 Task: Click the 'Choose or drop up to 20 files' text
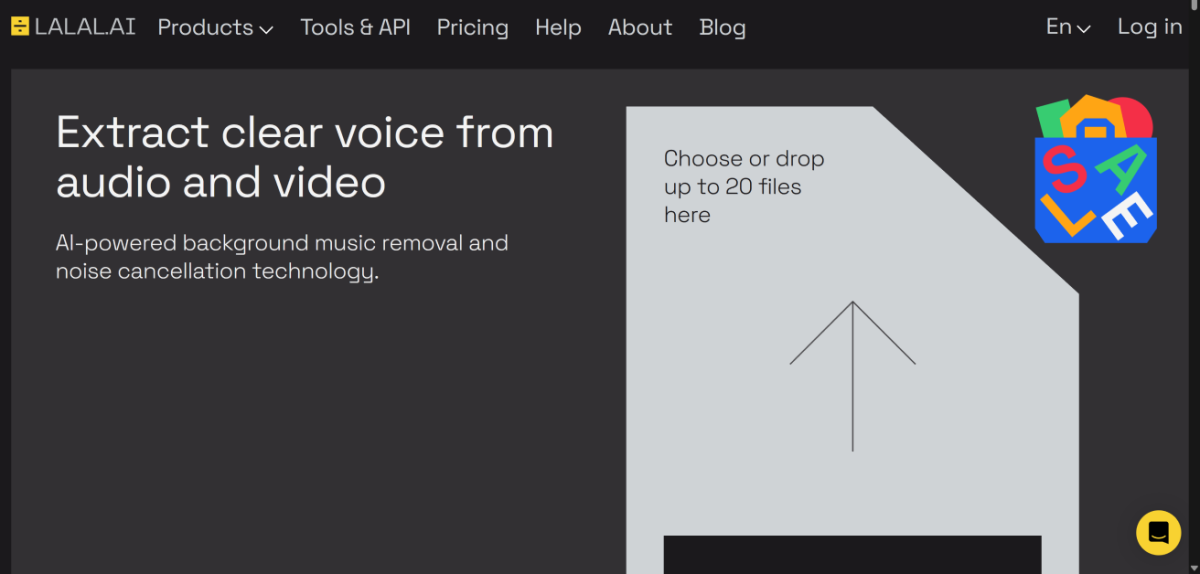tap(743, 186)
